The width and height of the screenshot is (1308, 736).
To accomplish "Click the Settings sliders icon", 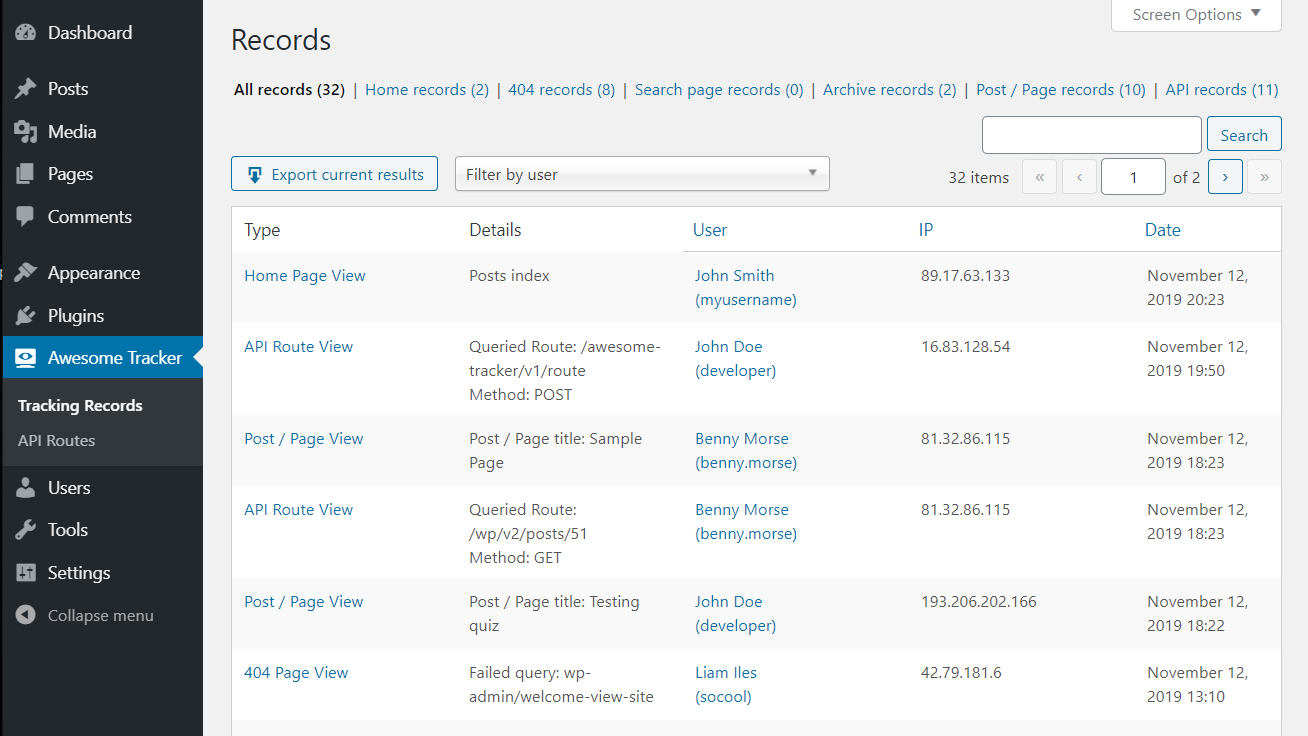I will pyautogui.click(x=26, y=573).
